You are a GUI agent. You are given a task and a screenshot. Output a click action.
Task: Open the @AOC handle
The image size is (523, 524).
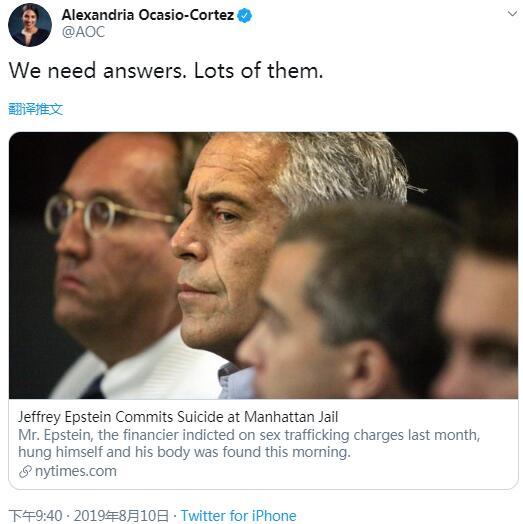83,32
